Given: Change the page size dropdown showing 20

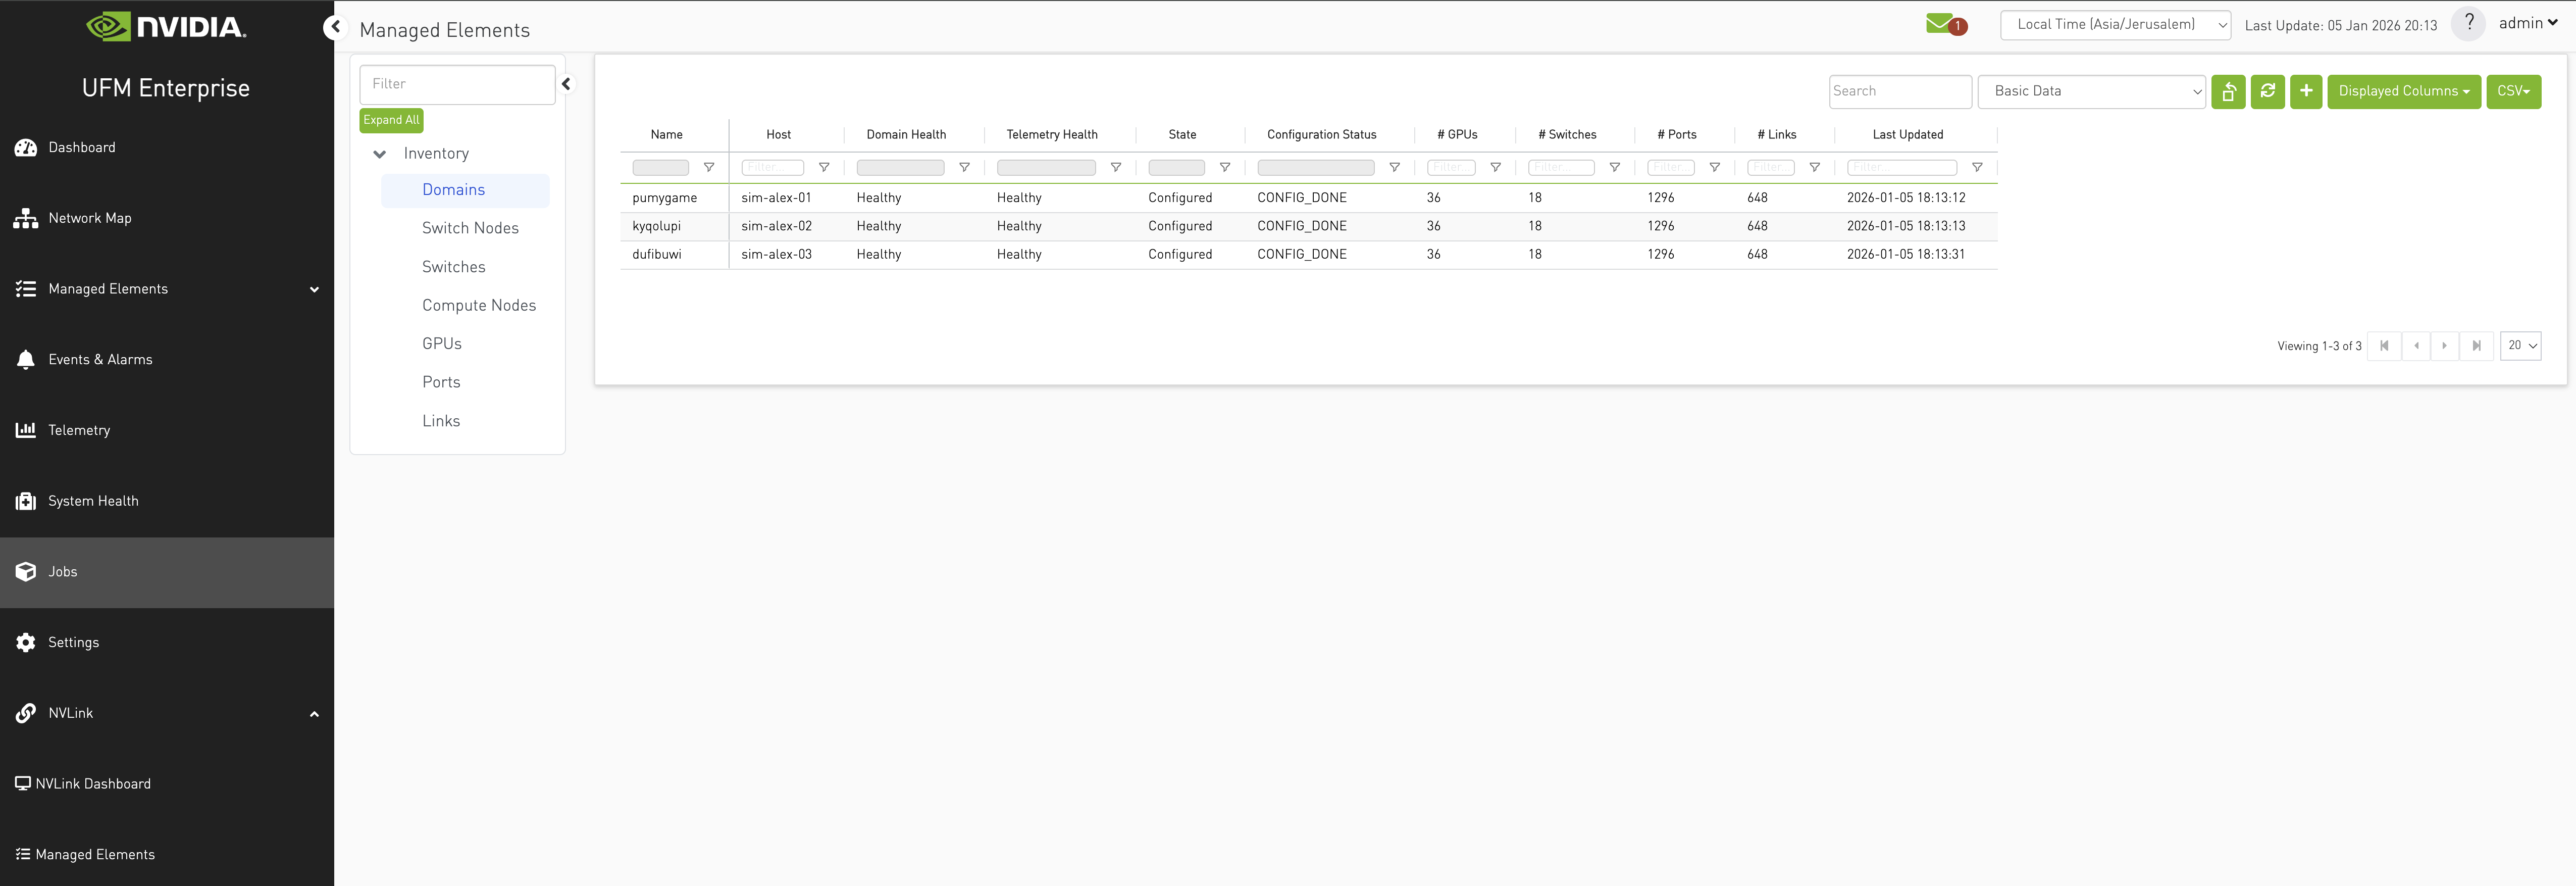Looking at the screenshot, I should [x=2520, y=346].
